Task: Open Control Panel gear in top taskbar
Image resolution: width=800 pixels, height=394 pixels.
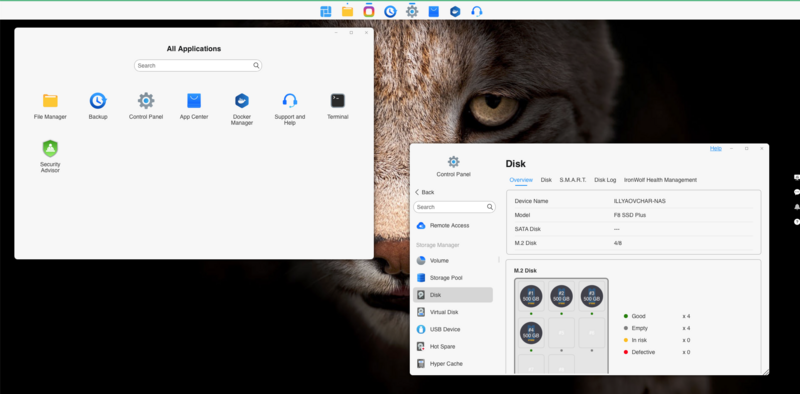Action: tap(412, 11)
